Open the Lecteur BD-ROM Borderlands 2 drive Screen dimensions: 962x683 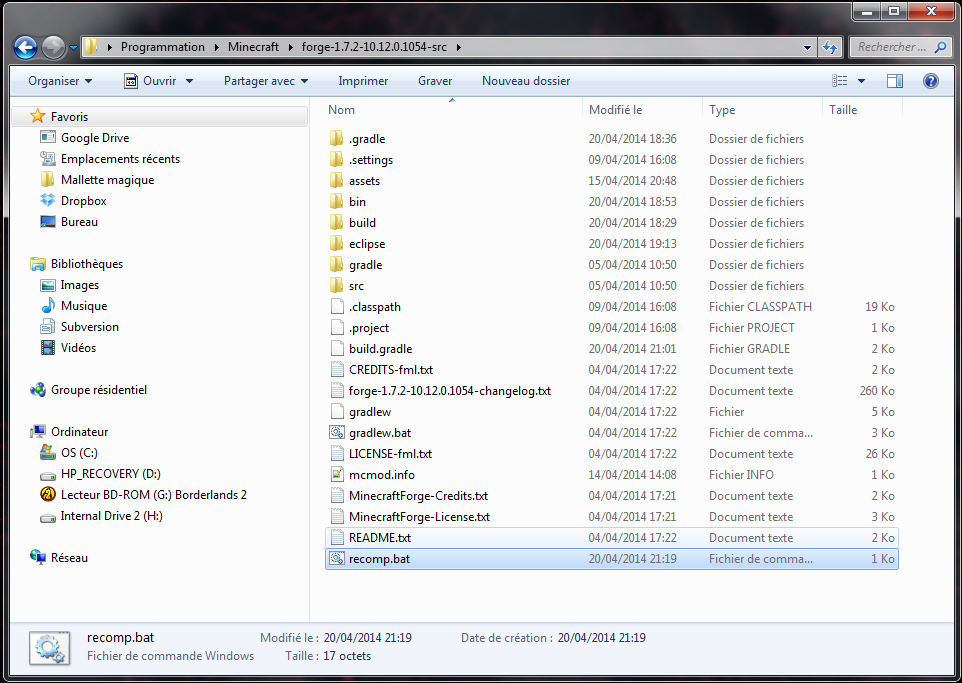153,495
